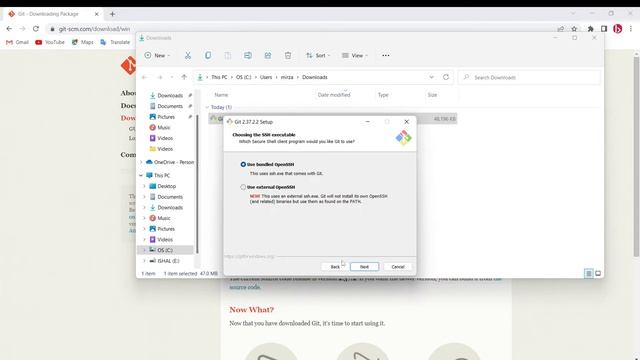Click the Rename icon in Explorer toolbar
640x360 pixels.
pyautogui.click(x=248, y=56)
